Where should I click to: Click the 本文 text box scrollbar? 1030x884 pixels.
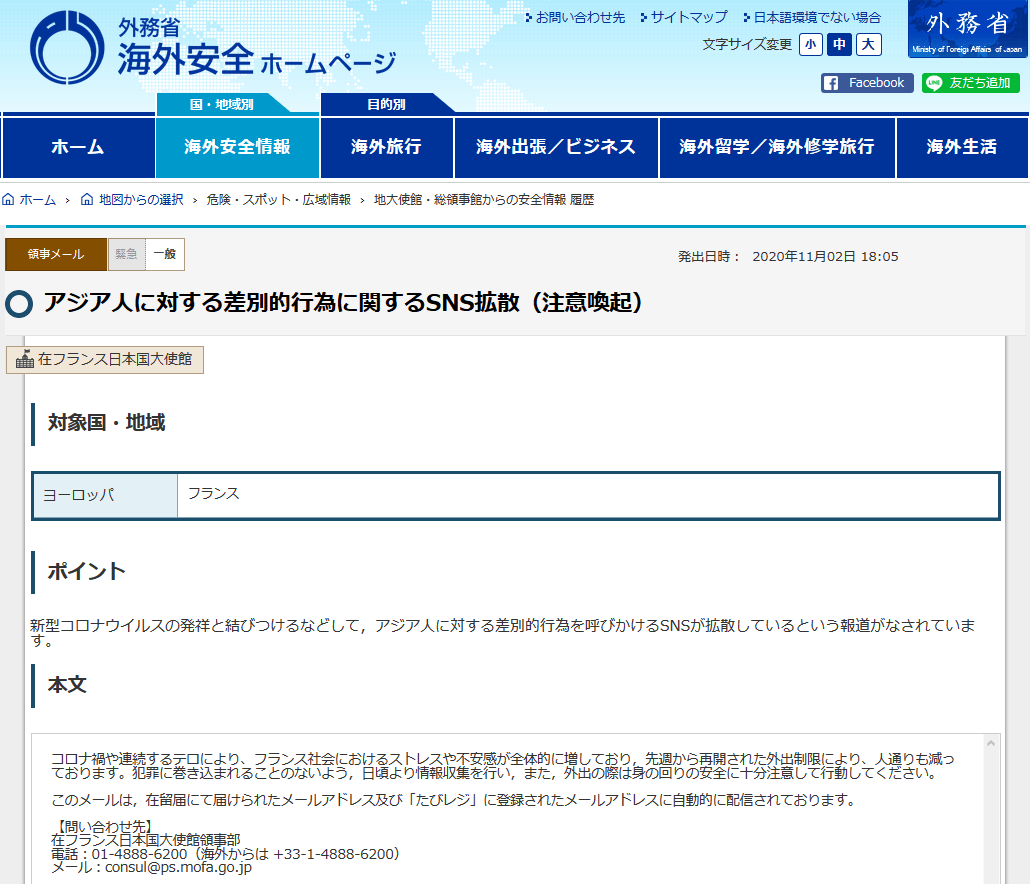click(991, 810)
